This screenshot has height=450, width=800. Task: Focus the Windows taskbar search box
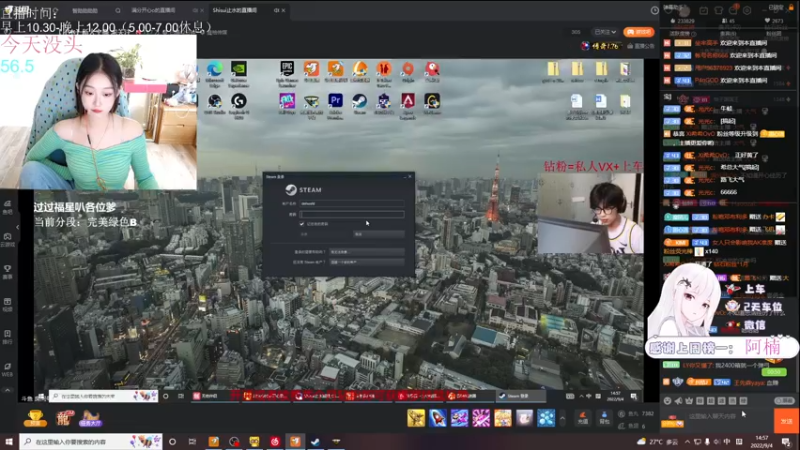click(91, 441)
